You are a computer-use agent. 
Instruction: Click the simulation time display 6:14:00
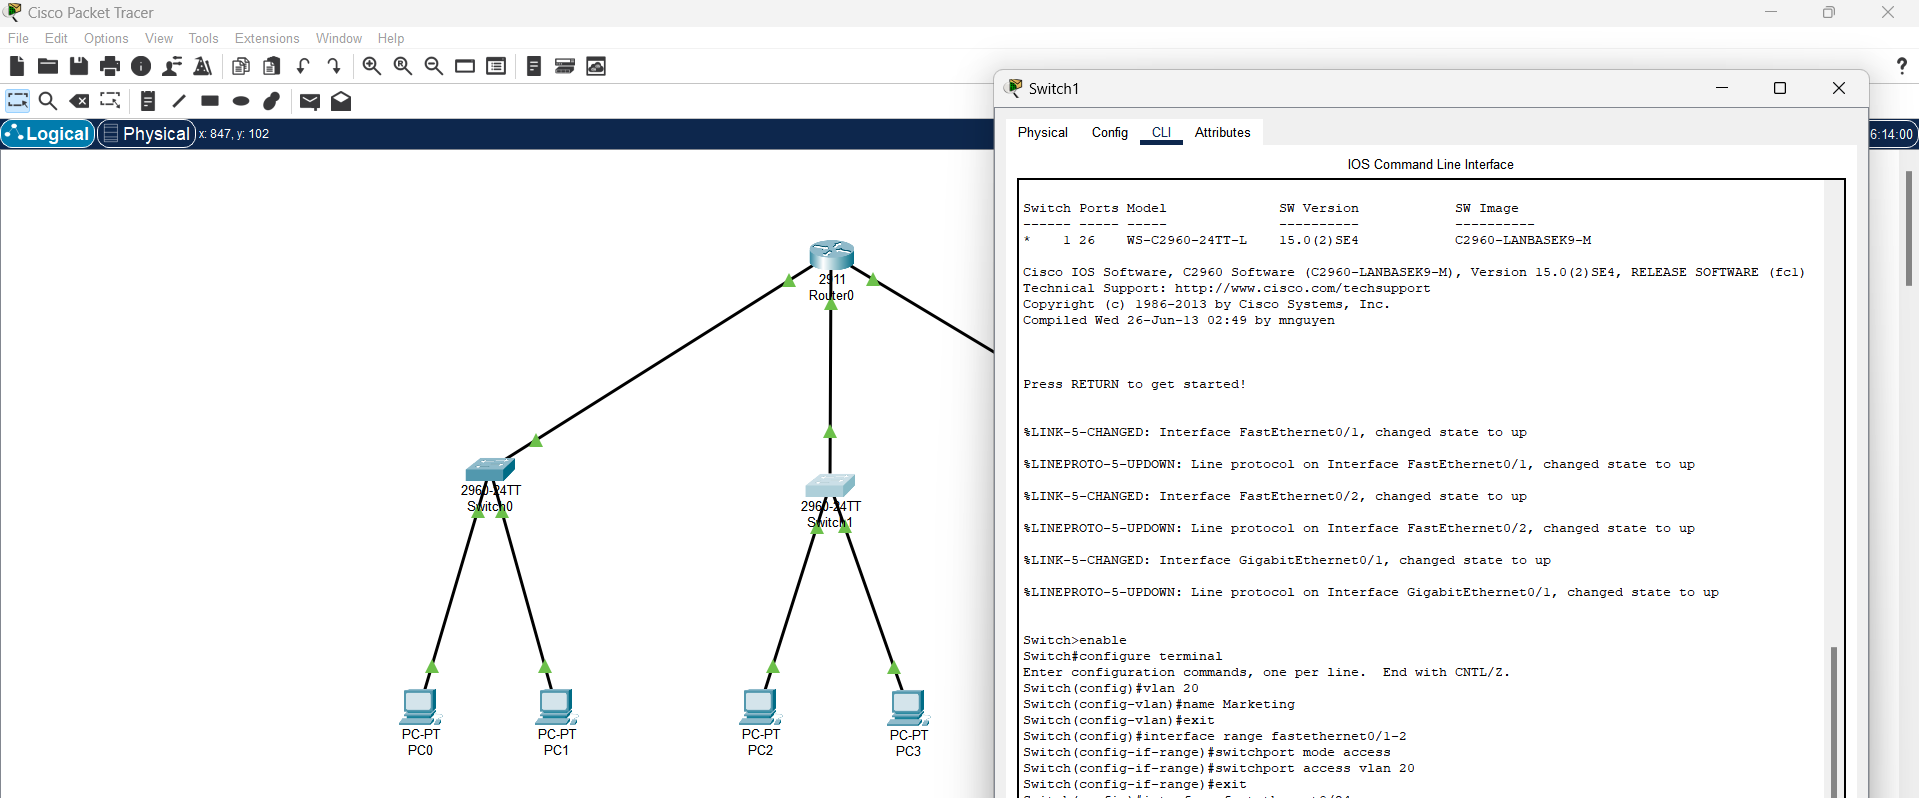1891,134
